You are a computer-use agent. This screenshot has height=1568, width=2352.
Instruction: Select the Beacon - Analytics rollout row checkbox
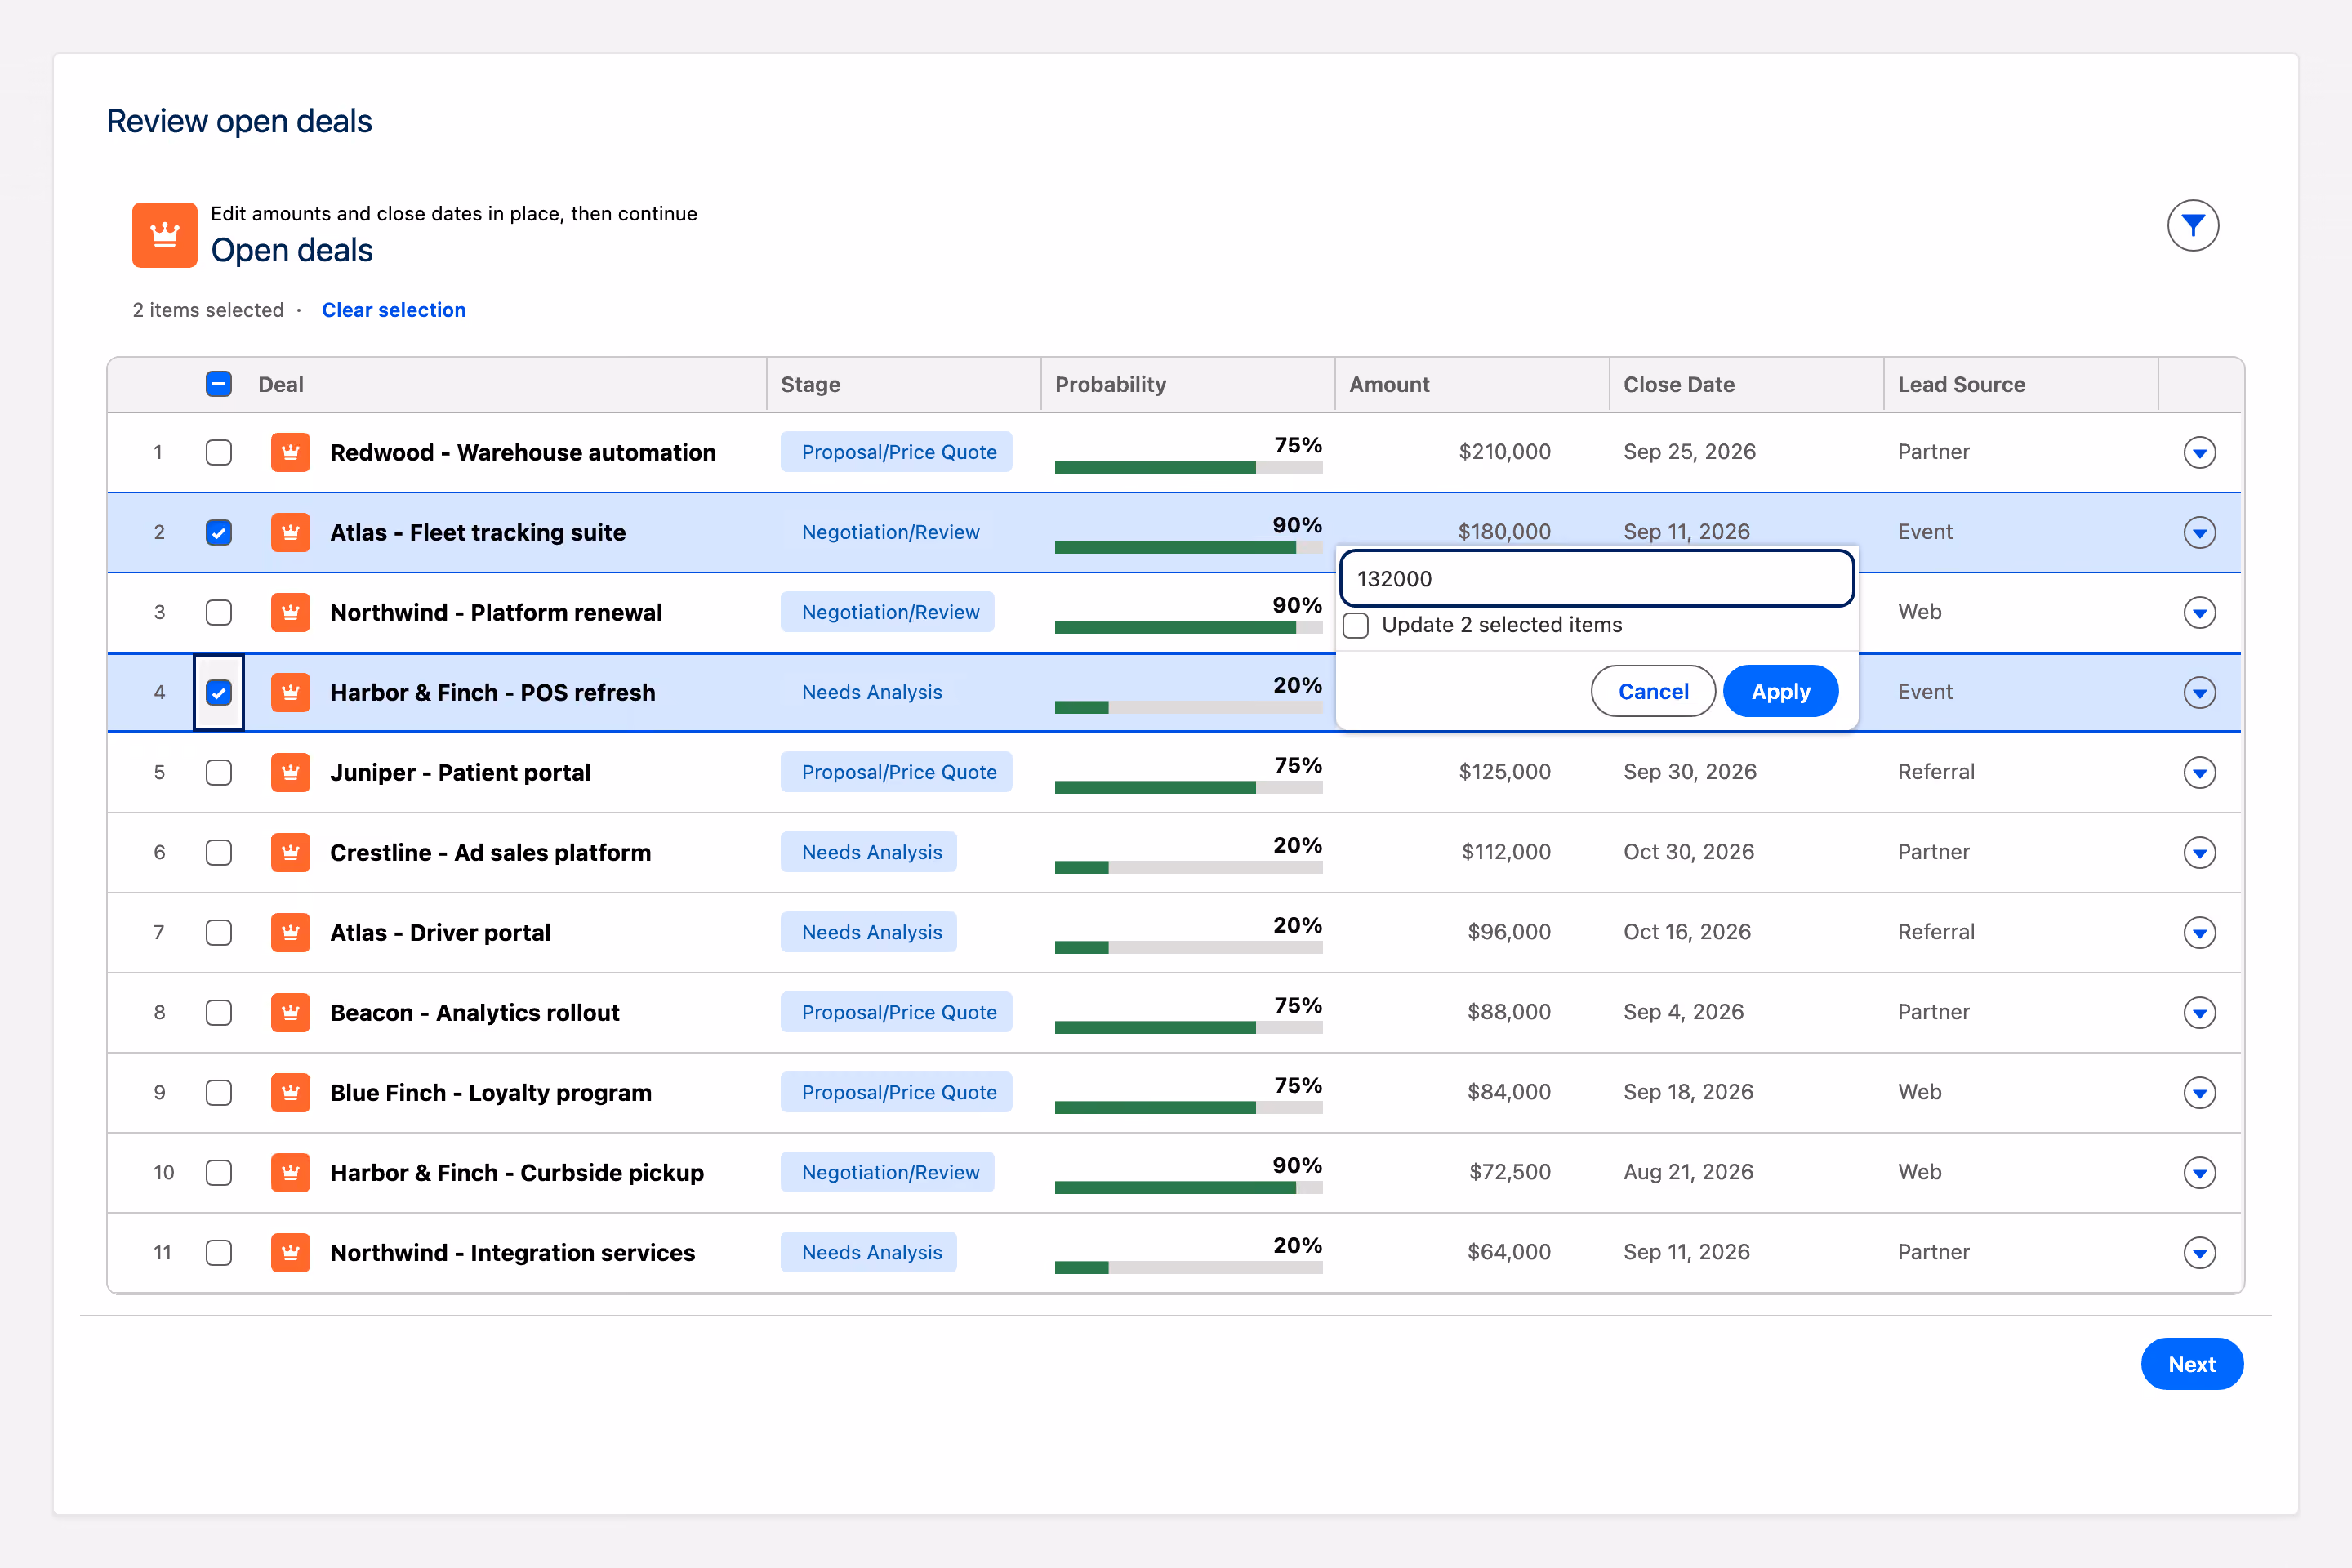click(219, 1012)
